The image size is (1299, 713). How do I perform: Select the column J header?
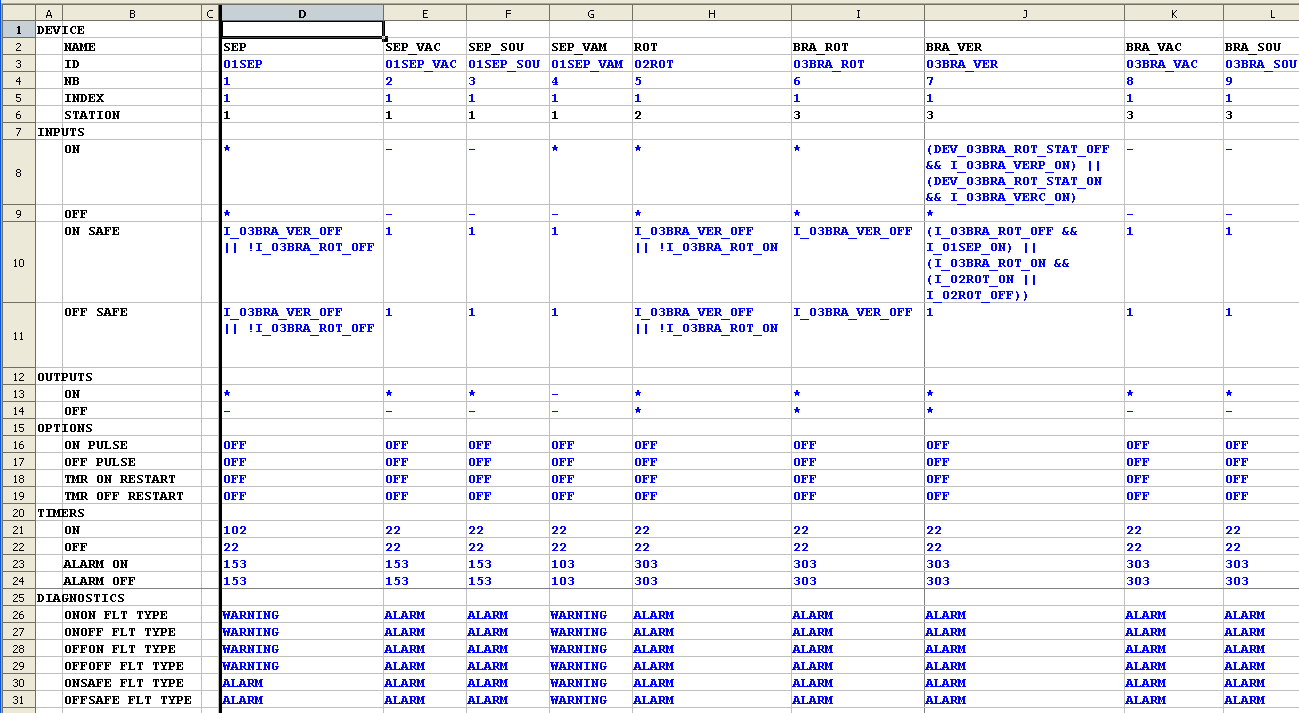tap(1024, 13)
